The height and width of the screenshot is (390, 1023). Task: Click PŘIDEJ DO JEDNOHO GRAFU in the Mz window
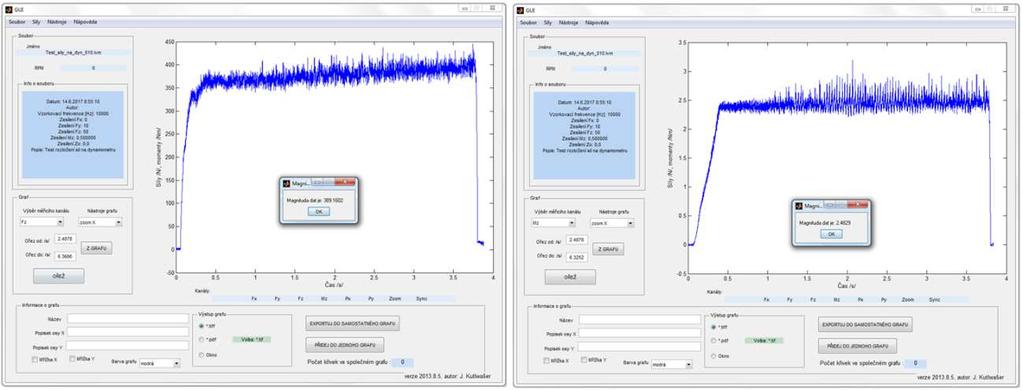pos(857,346)
